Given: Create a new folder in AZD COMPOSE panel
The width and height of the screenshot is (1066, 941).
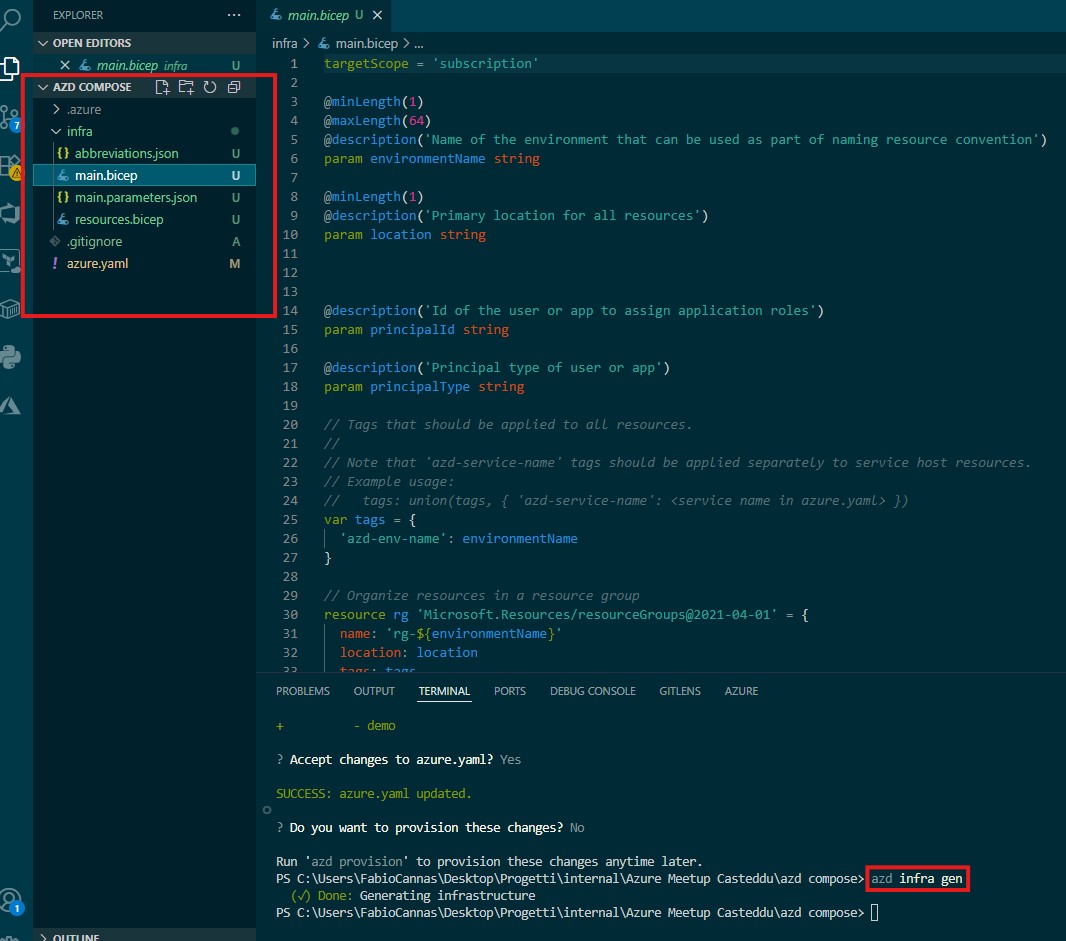Looking at the screenshot, I should [186, 87].
